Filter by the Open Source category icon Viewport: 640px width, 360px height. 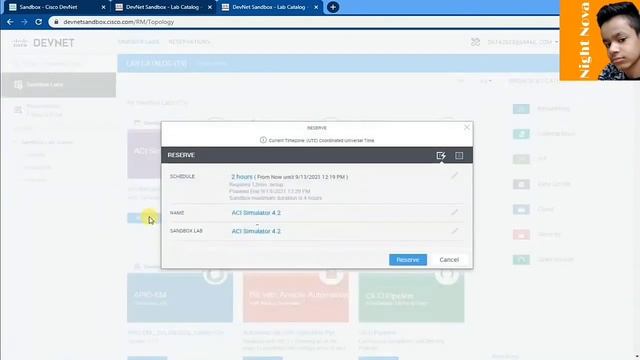coord(521,259)
